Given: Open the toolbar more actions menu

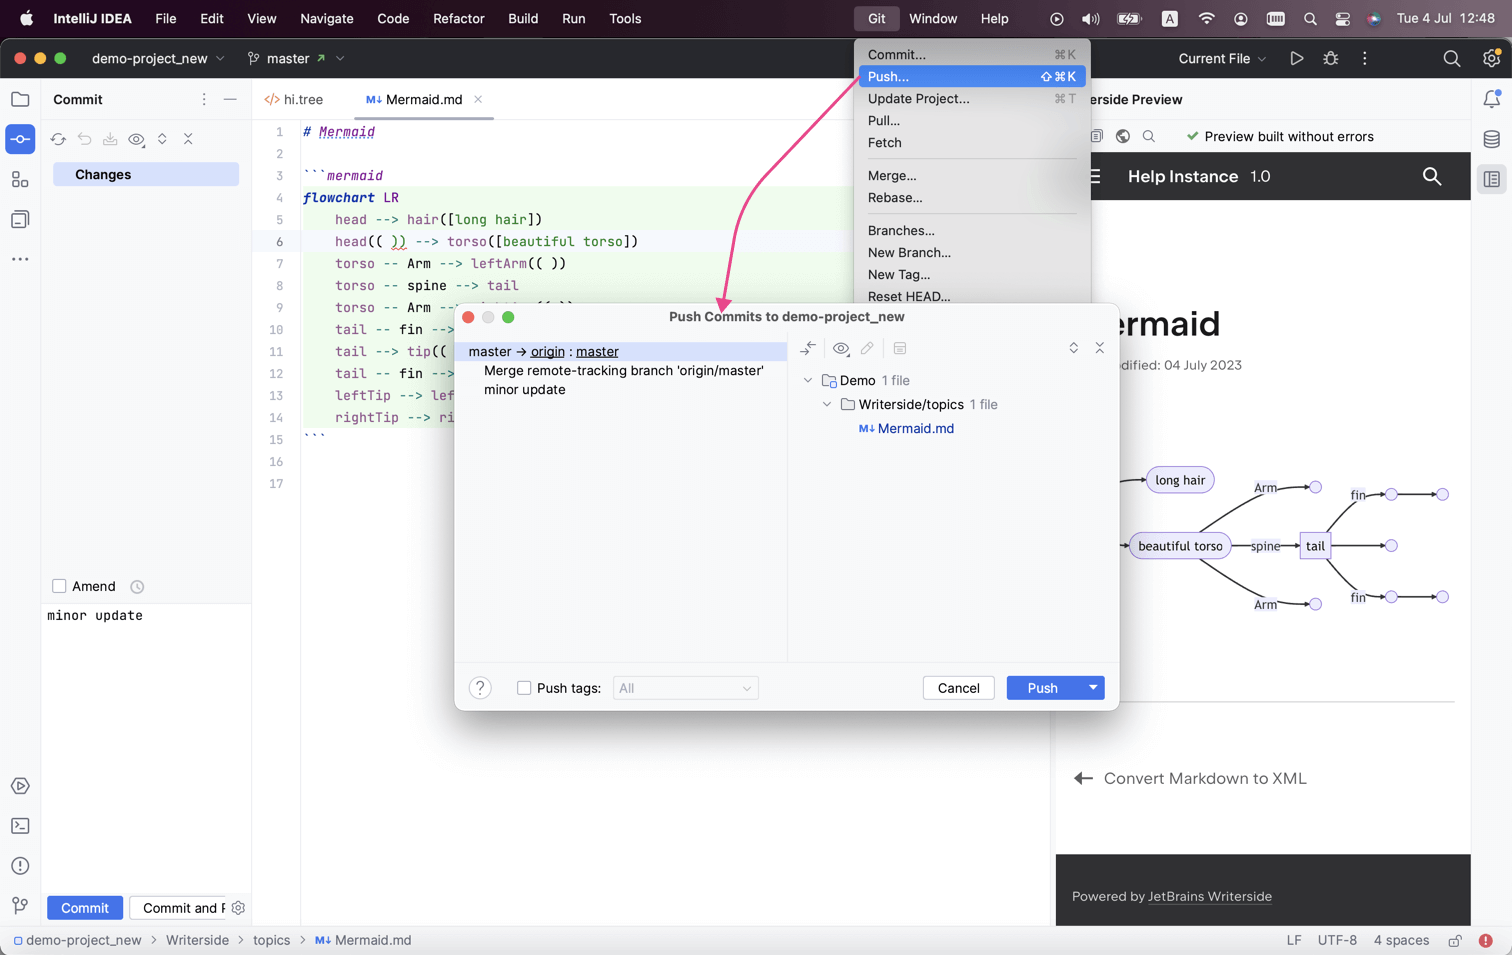Looking at the screenshot, I should [x=1365, y=59].
